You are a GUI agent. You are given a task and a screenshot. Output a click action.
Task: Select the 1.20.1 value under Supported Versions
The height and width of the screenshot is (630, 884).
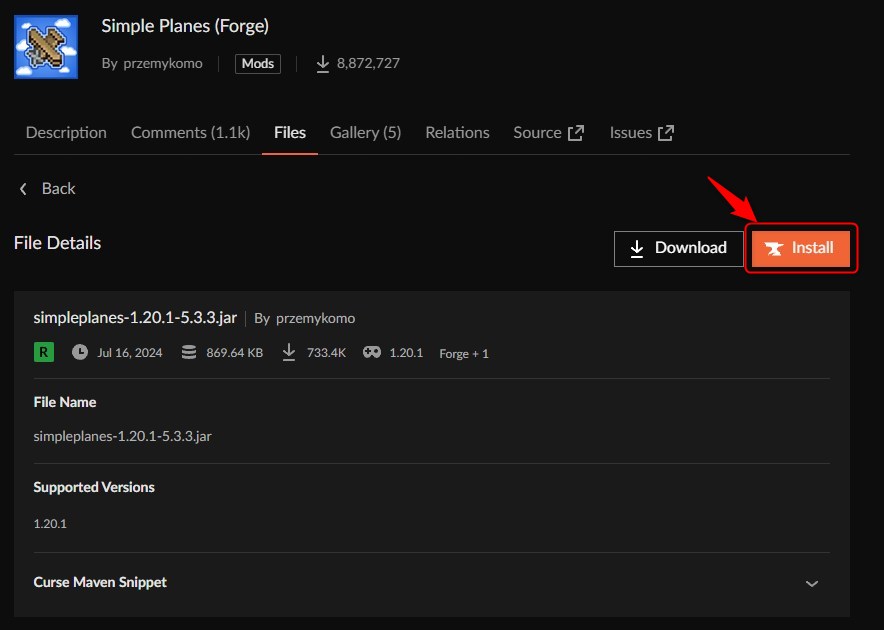(x=50, y=523)
